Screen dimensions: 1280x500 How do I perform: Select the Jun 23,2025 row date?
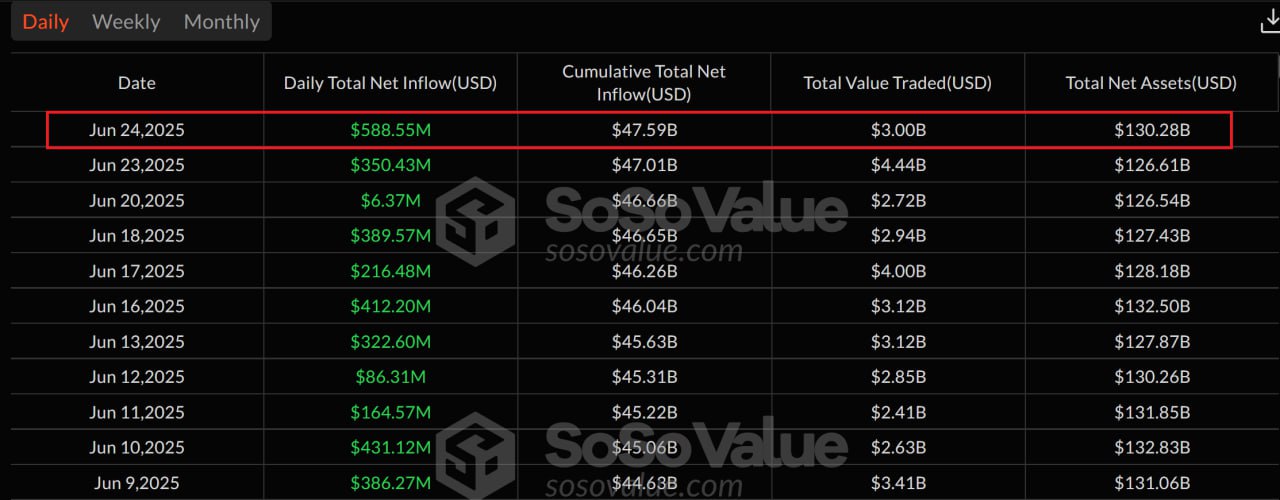tap(137, 165)
